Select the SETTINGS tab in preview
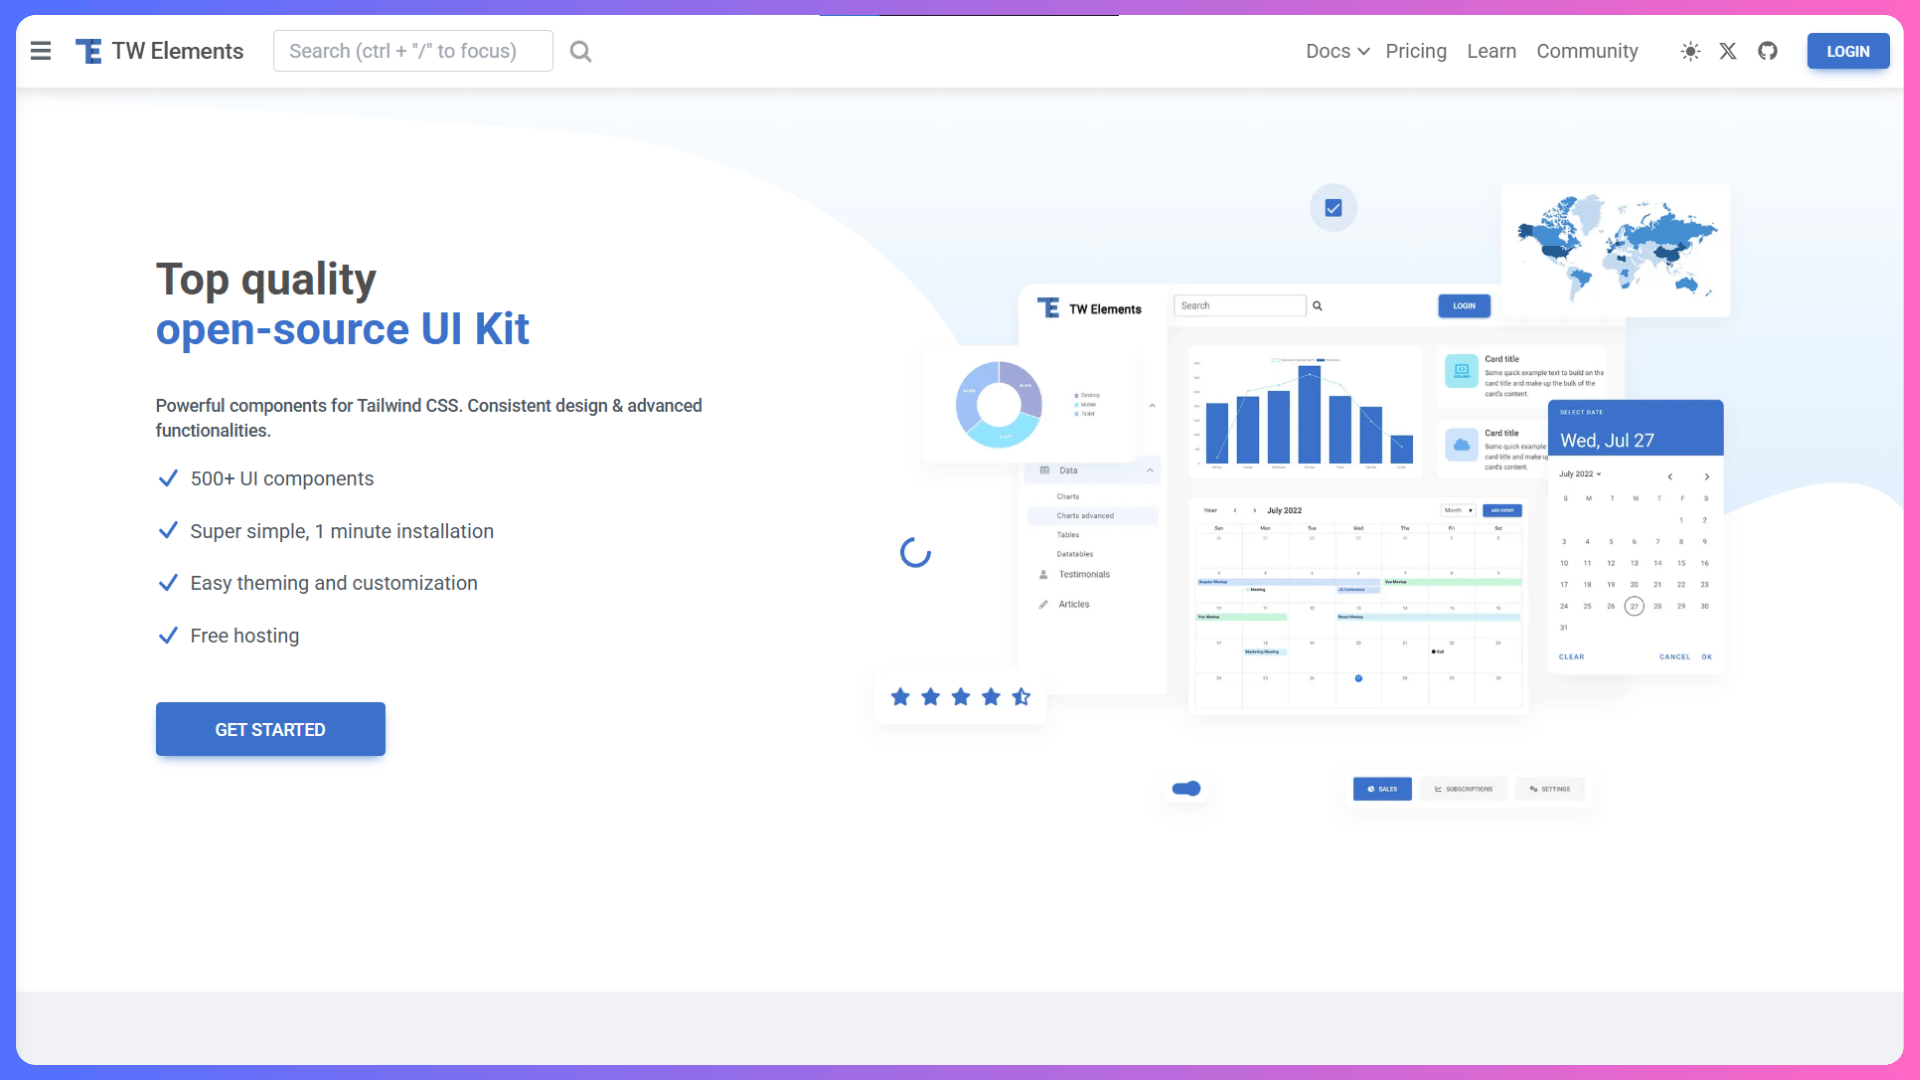The image size is (1920, 1080). click(x=1549, y=789)
